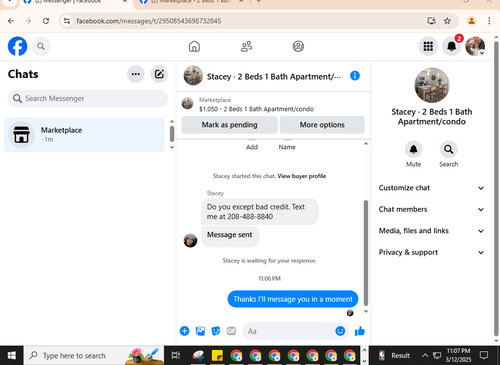Open Chrome three-dot menu
The width and height of the screenshot is (500, 365).
pos(489,21)
